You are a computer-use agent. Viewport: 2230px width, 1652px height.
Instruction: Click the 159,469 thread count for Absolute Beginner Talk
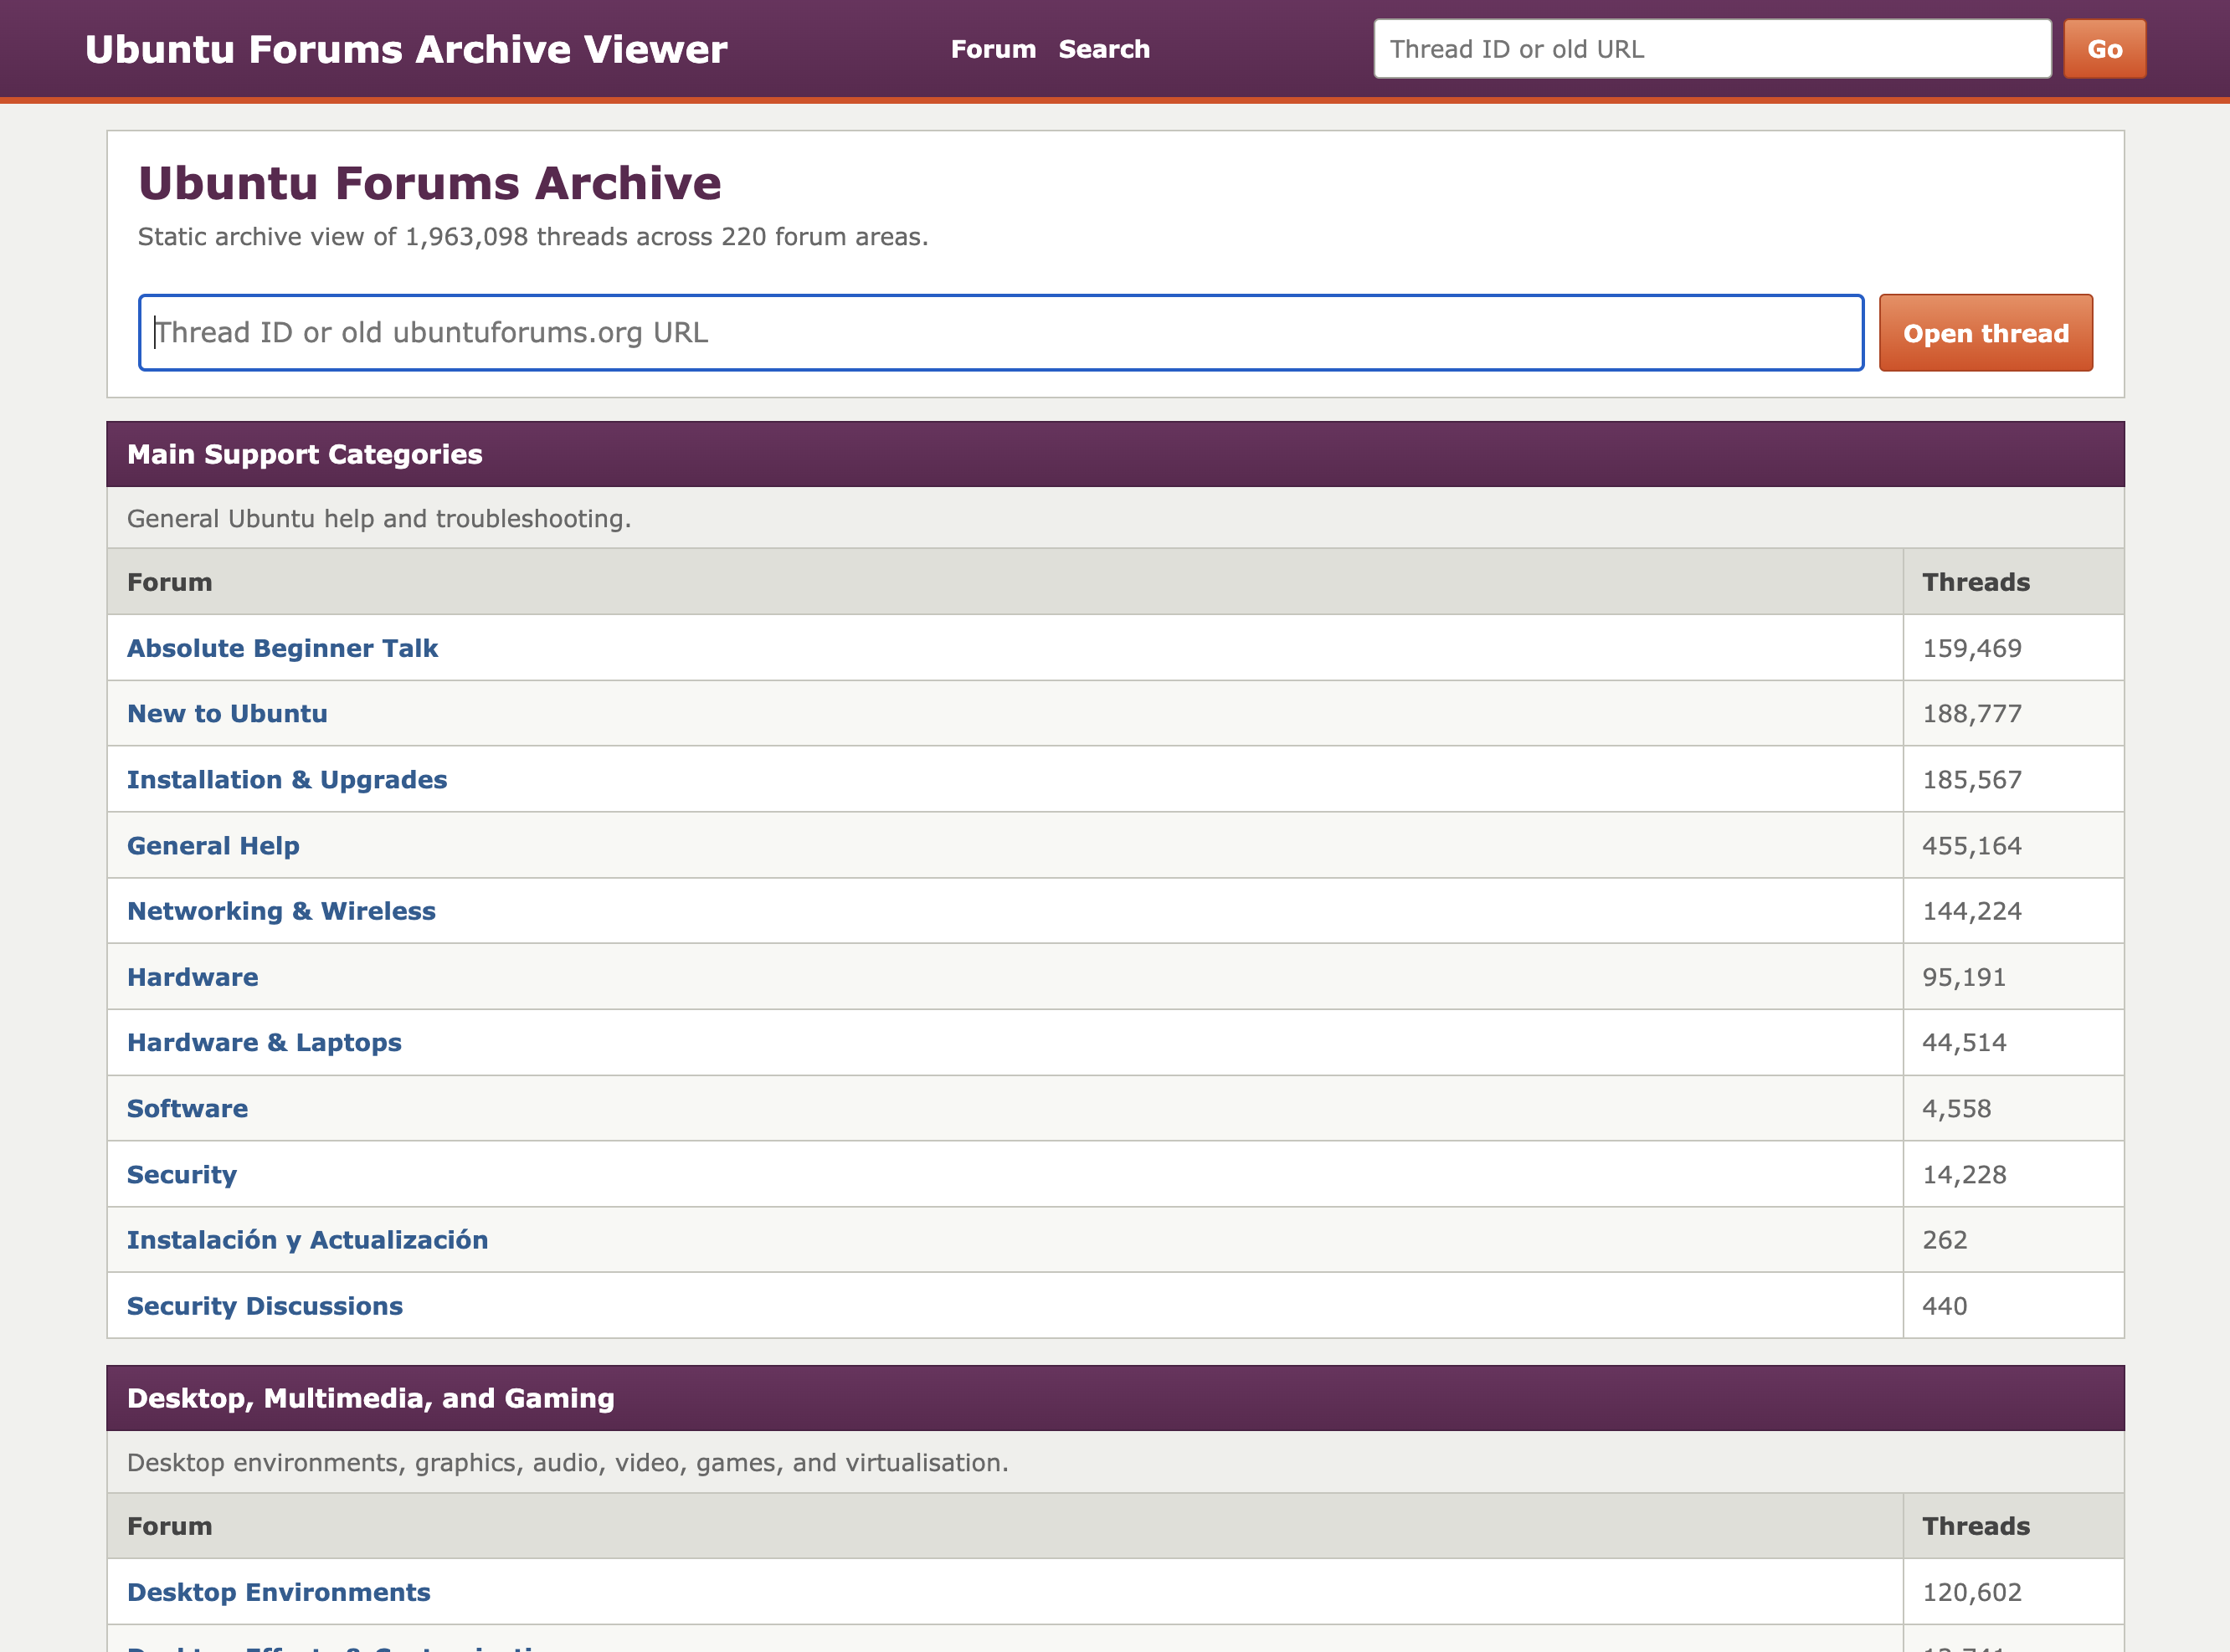[x=1972, y=648]
